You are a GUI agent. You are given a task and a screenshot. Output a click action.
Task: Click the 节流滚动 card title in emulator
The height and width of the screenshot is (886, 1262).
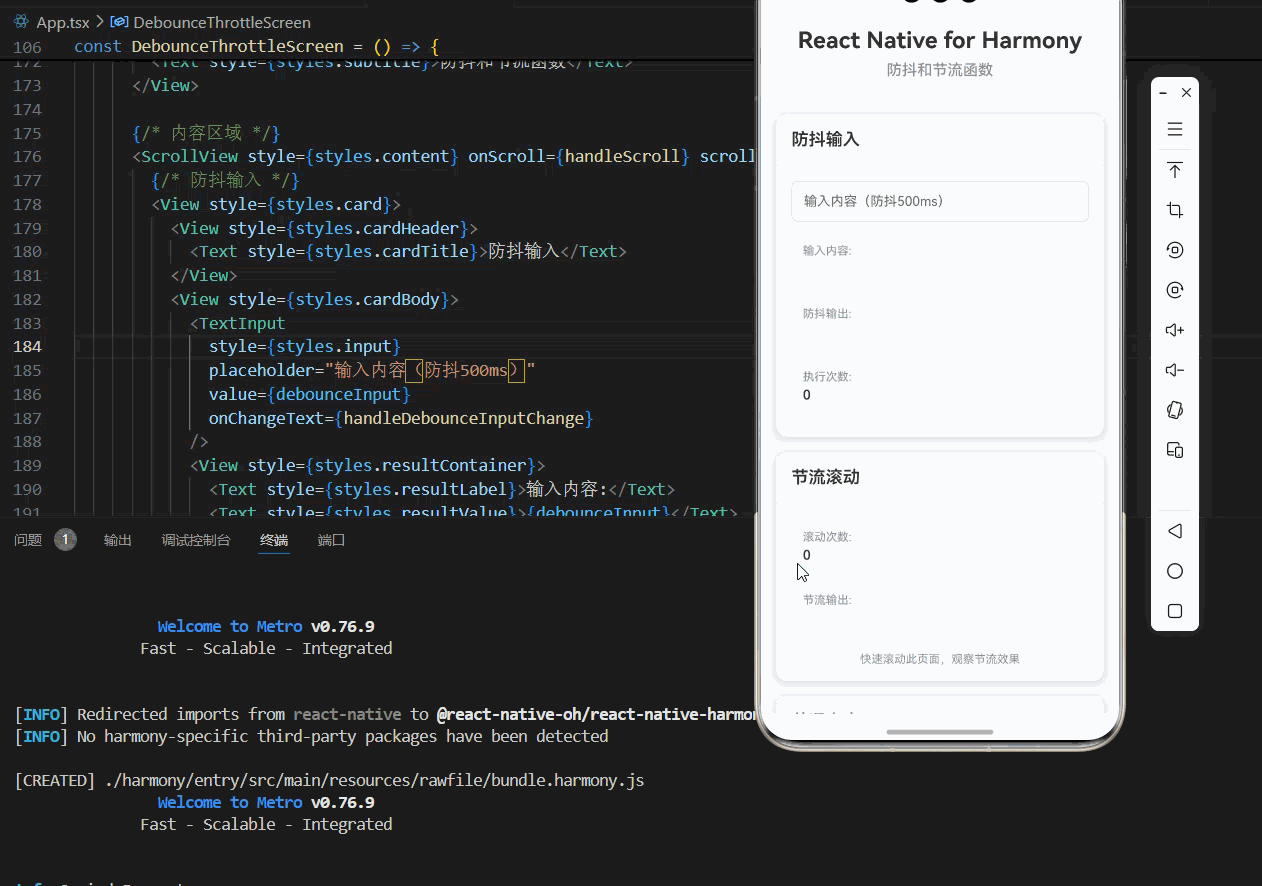point(826,477)
